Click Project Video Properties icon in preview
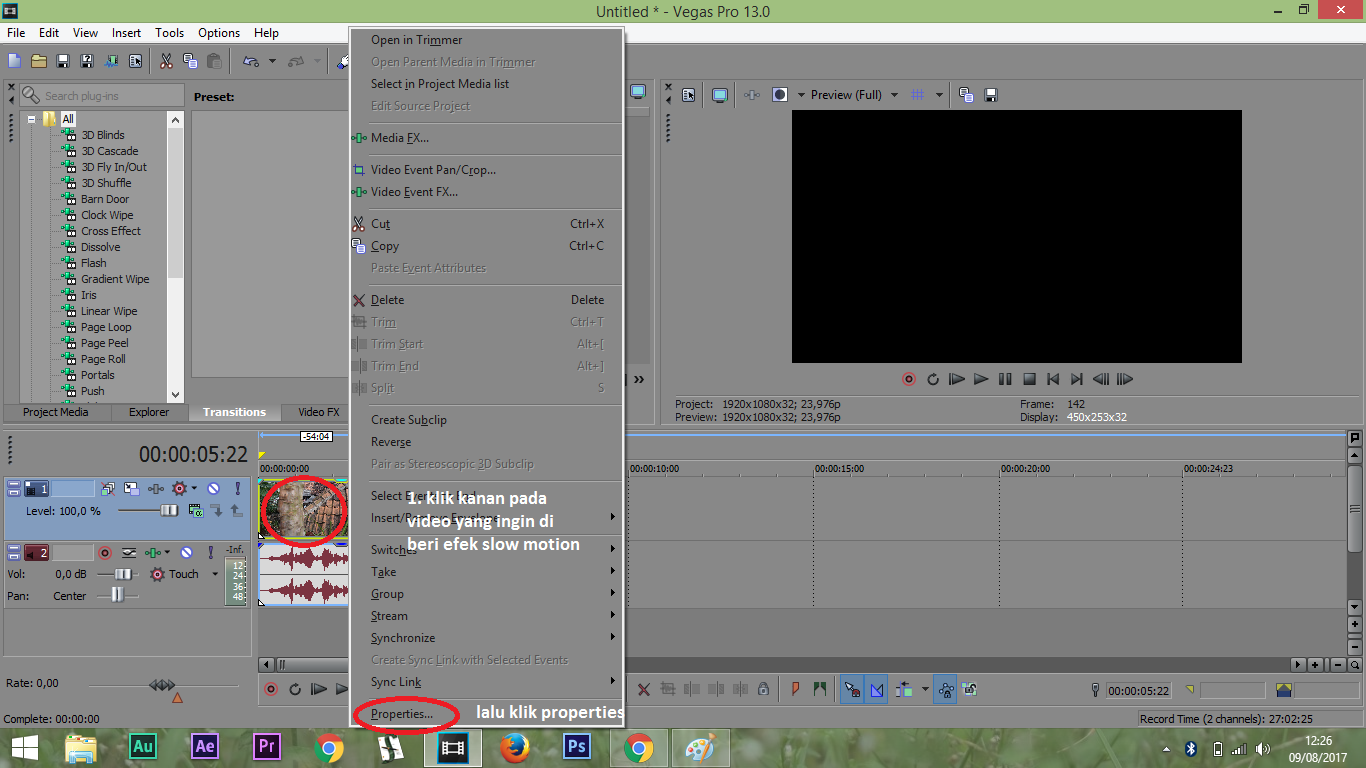The image size is (1366, 768). pos(689,95)
